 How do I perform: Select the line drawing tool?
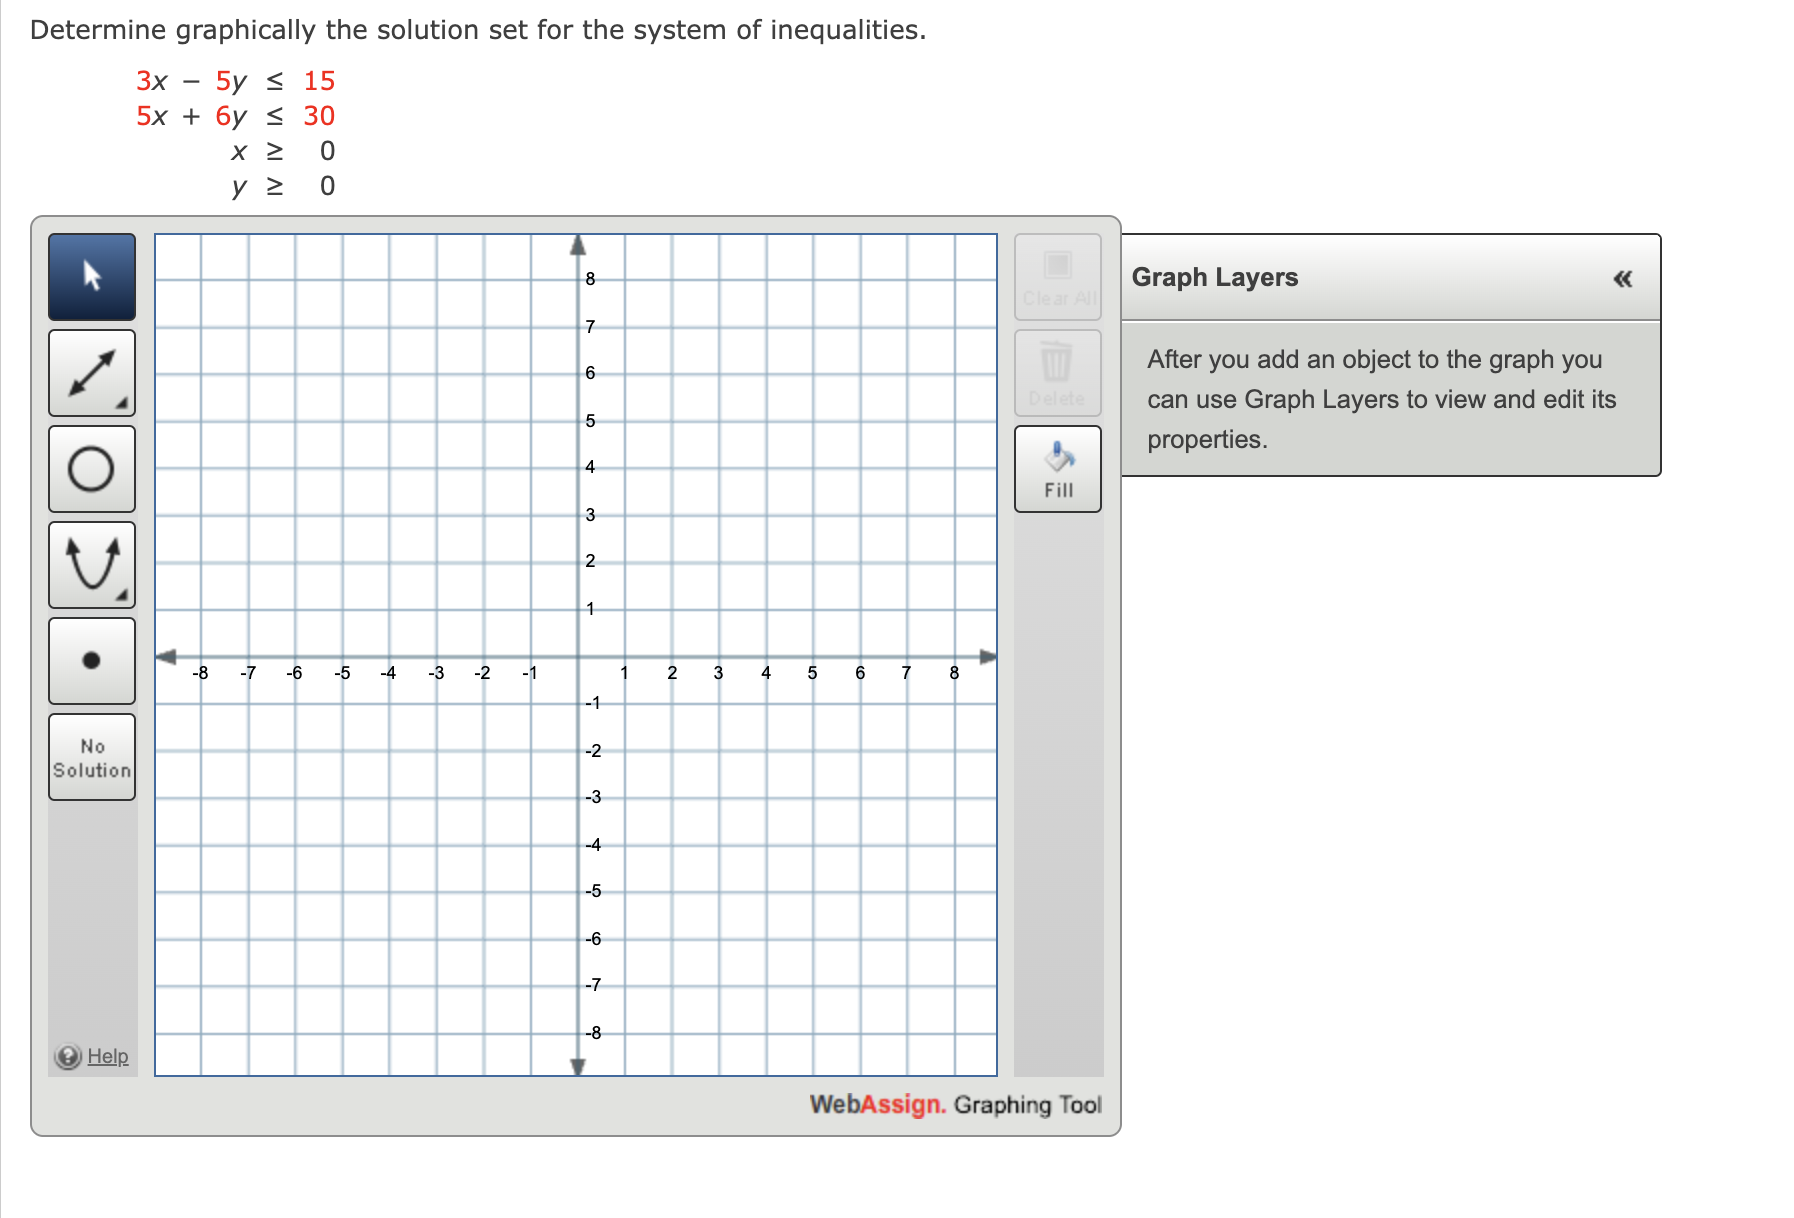[x=90, y=373]
